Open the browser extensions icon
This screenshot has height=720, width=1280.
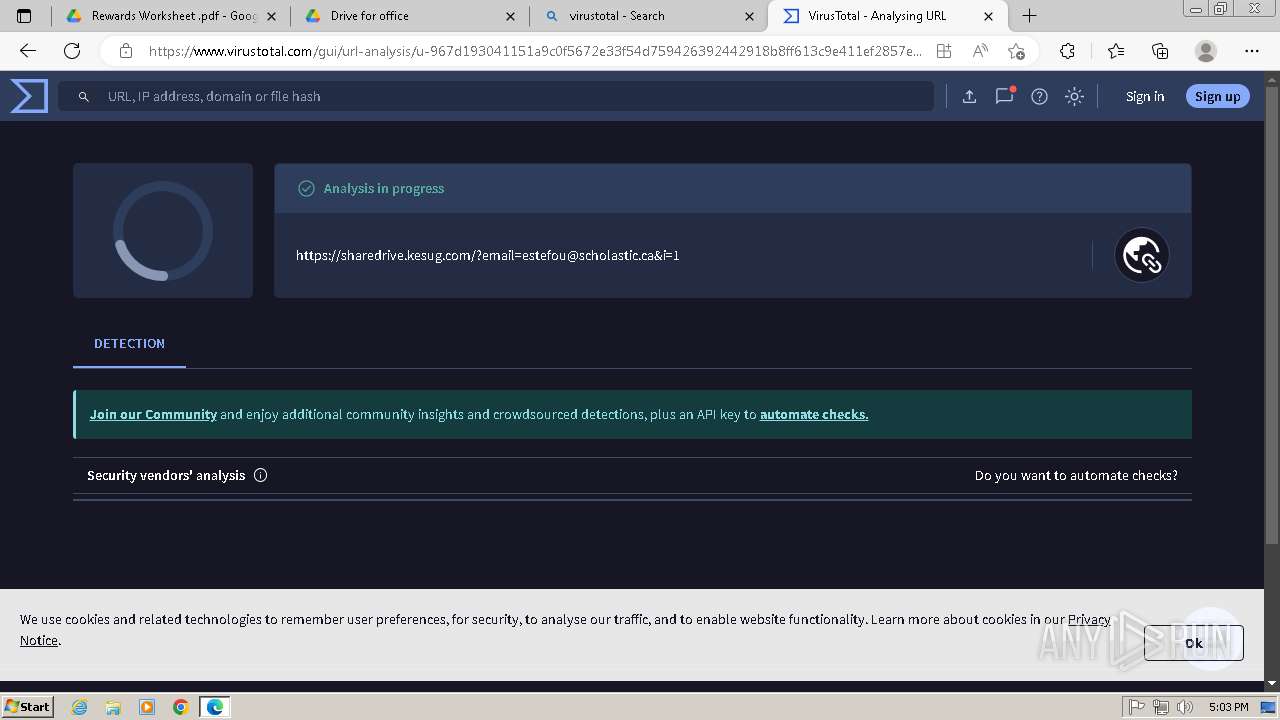1068,51
